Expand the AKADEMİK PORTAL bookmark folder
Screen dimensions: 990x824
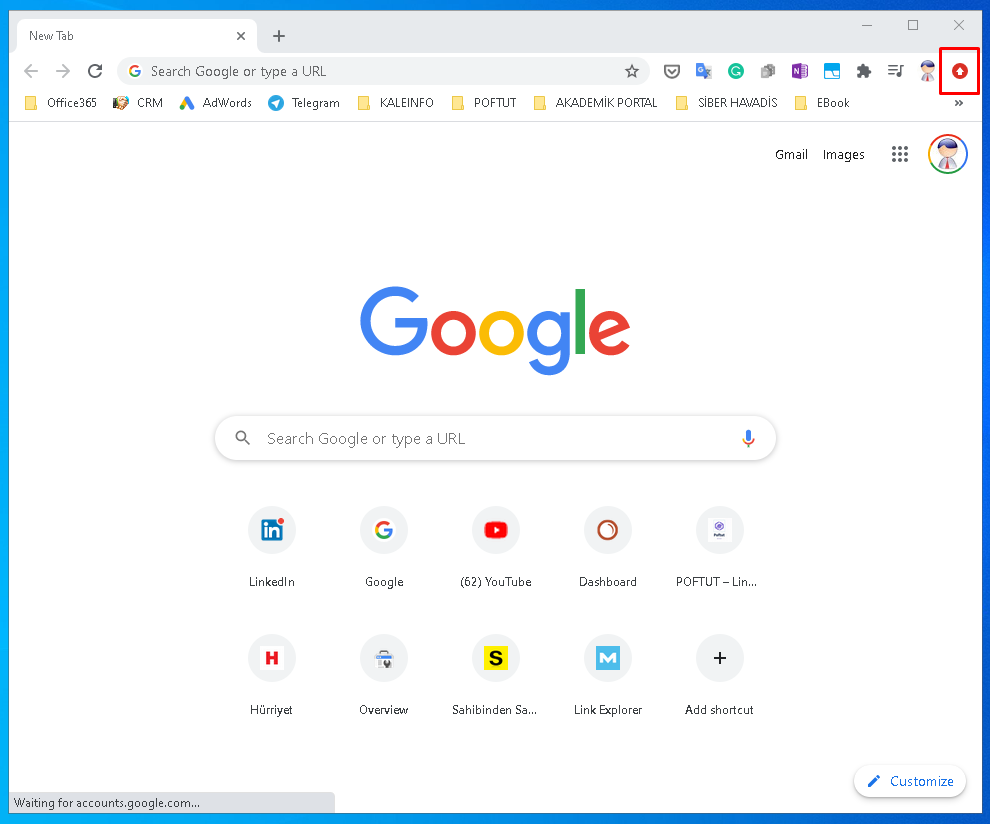pyautogui.click(x=595, y=103)
